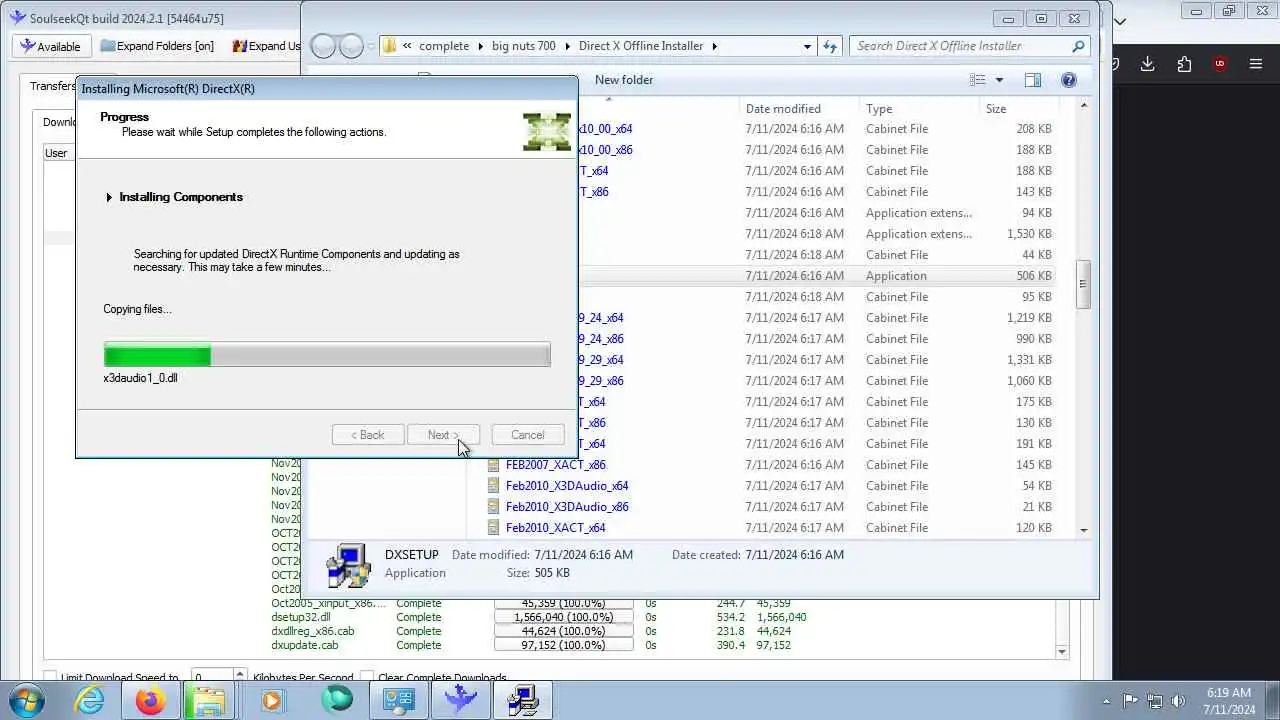Viewport: 1280px width, 720px height.
Task: Click the DXSETUP icon in the details pane
Action: 348,565
